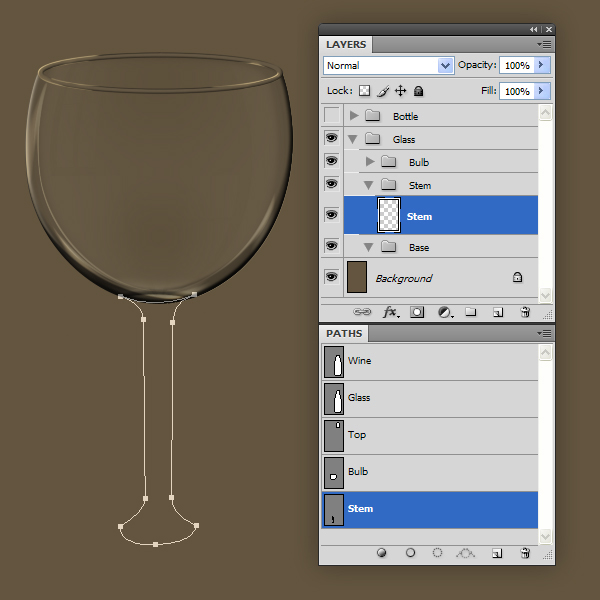Expand the Bulb group
600x600 pixels.
pos(370,161)
